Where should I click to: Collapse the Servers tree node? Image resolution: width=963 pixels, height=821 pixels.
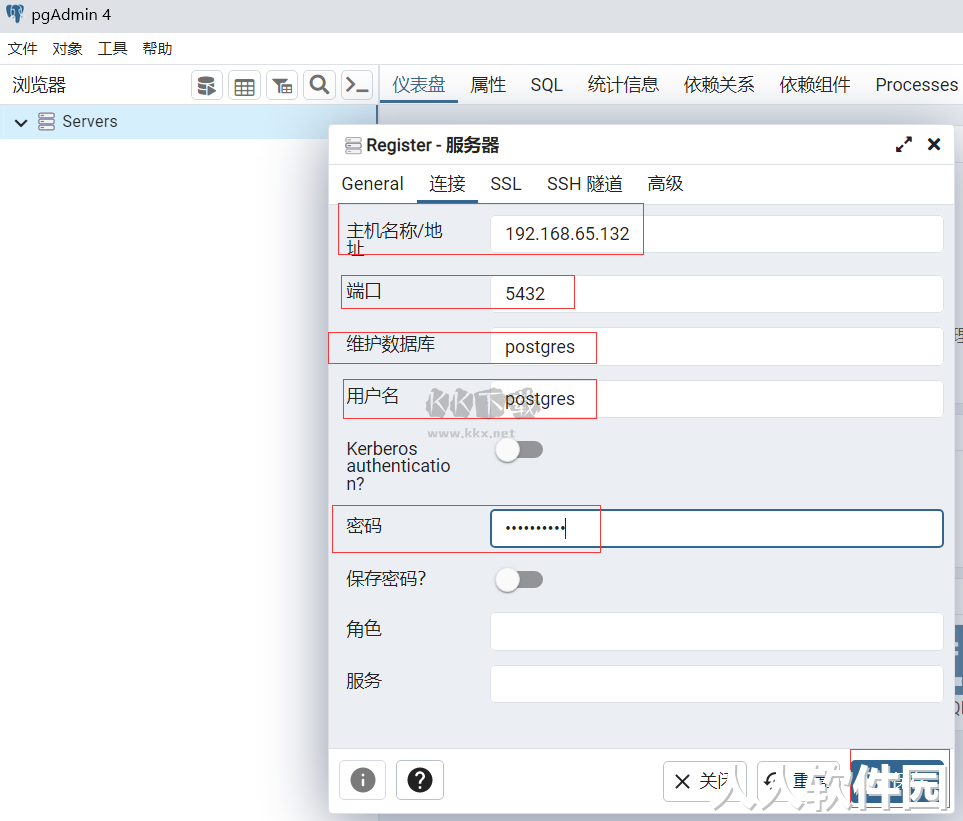tap(21, 122)
